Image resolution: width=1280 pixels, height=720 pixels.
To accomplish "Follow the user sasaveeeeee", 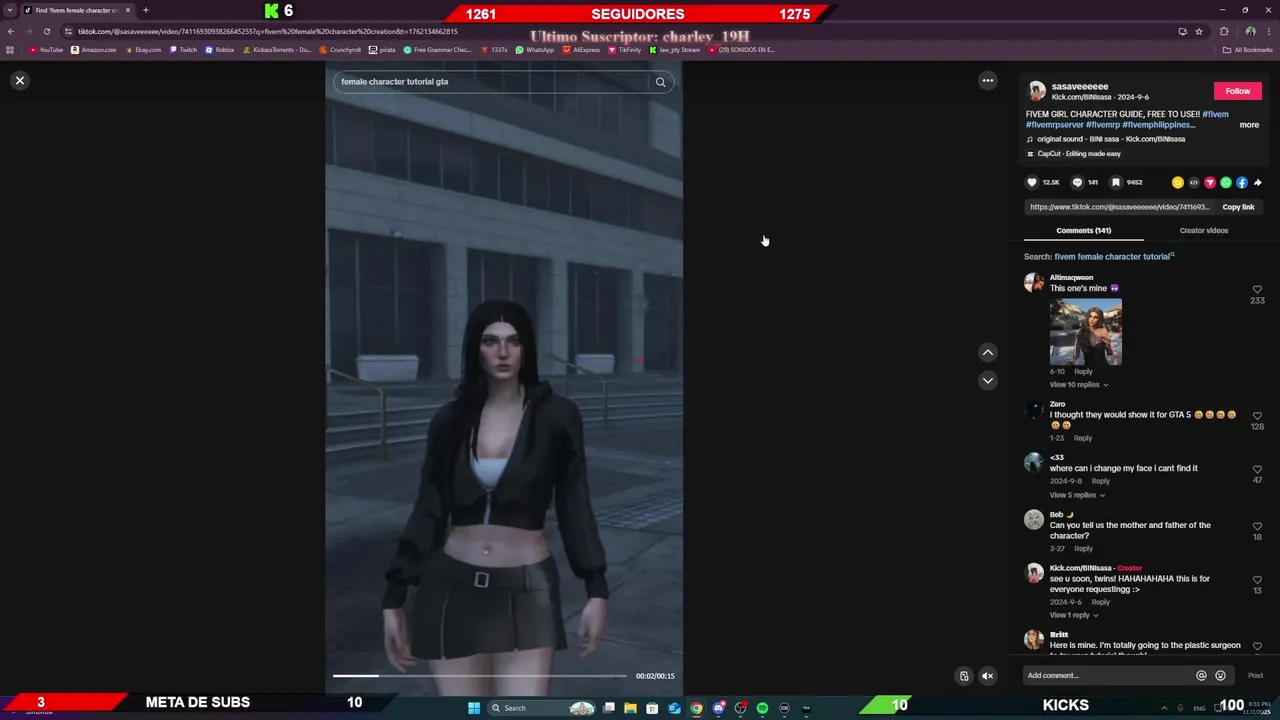I will 1238,91.
